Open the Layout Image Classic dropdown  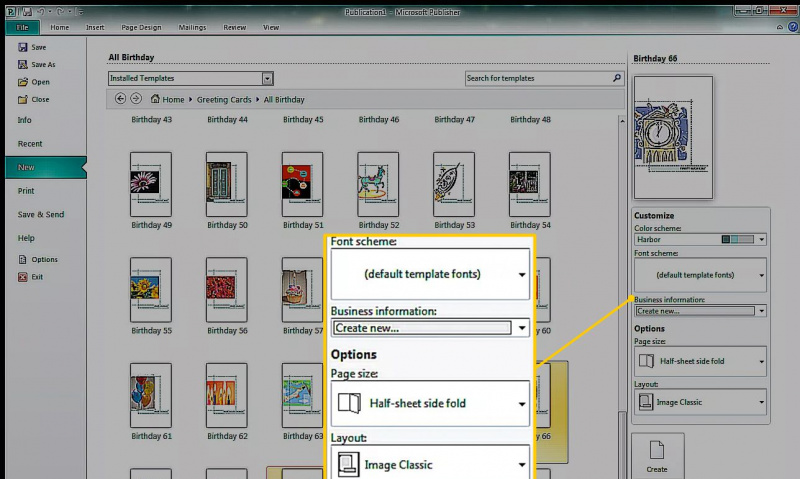[x=700, y=402]
